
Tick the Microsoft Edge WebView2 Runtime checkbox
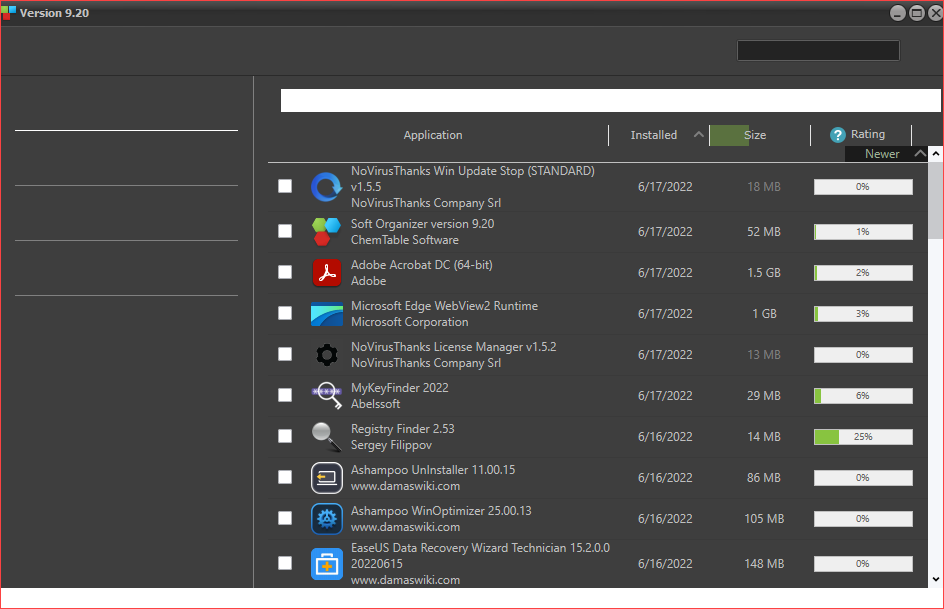click(285, 313)
